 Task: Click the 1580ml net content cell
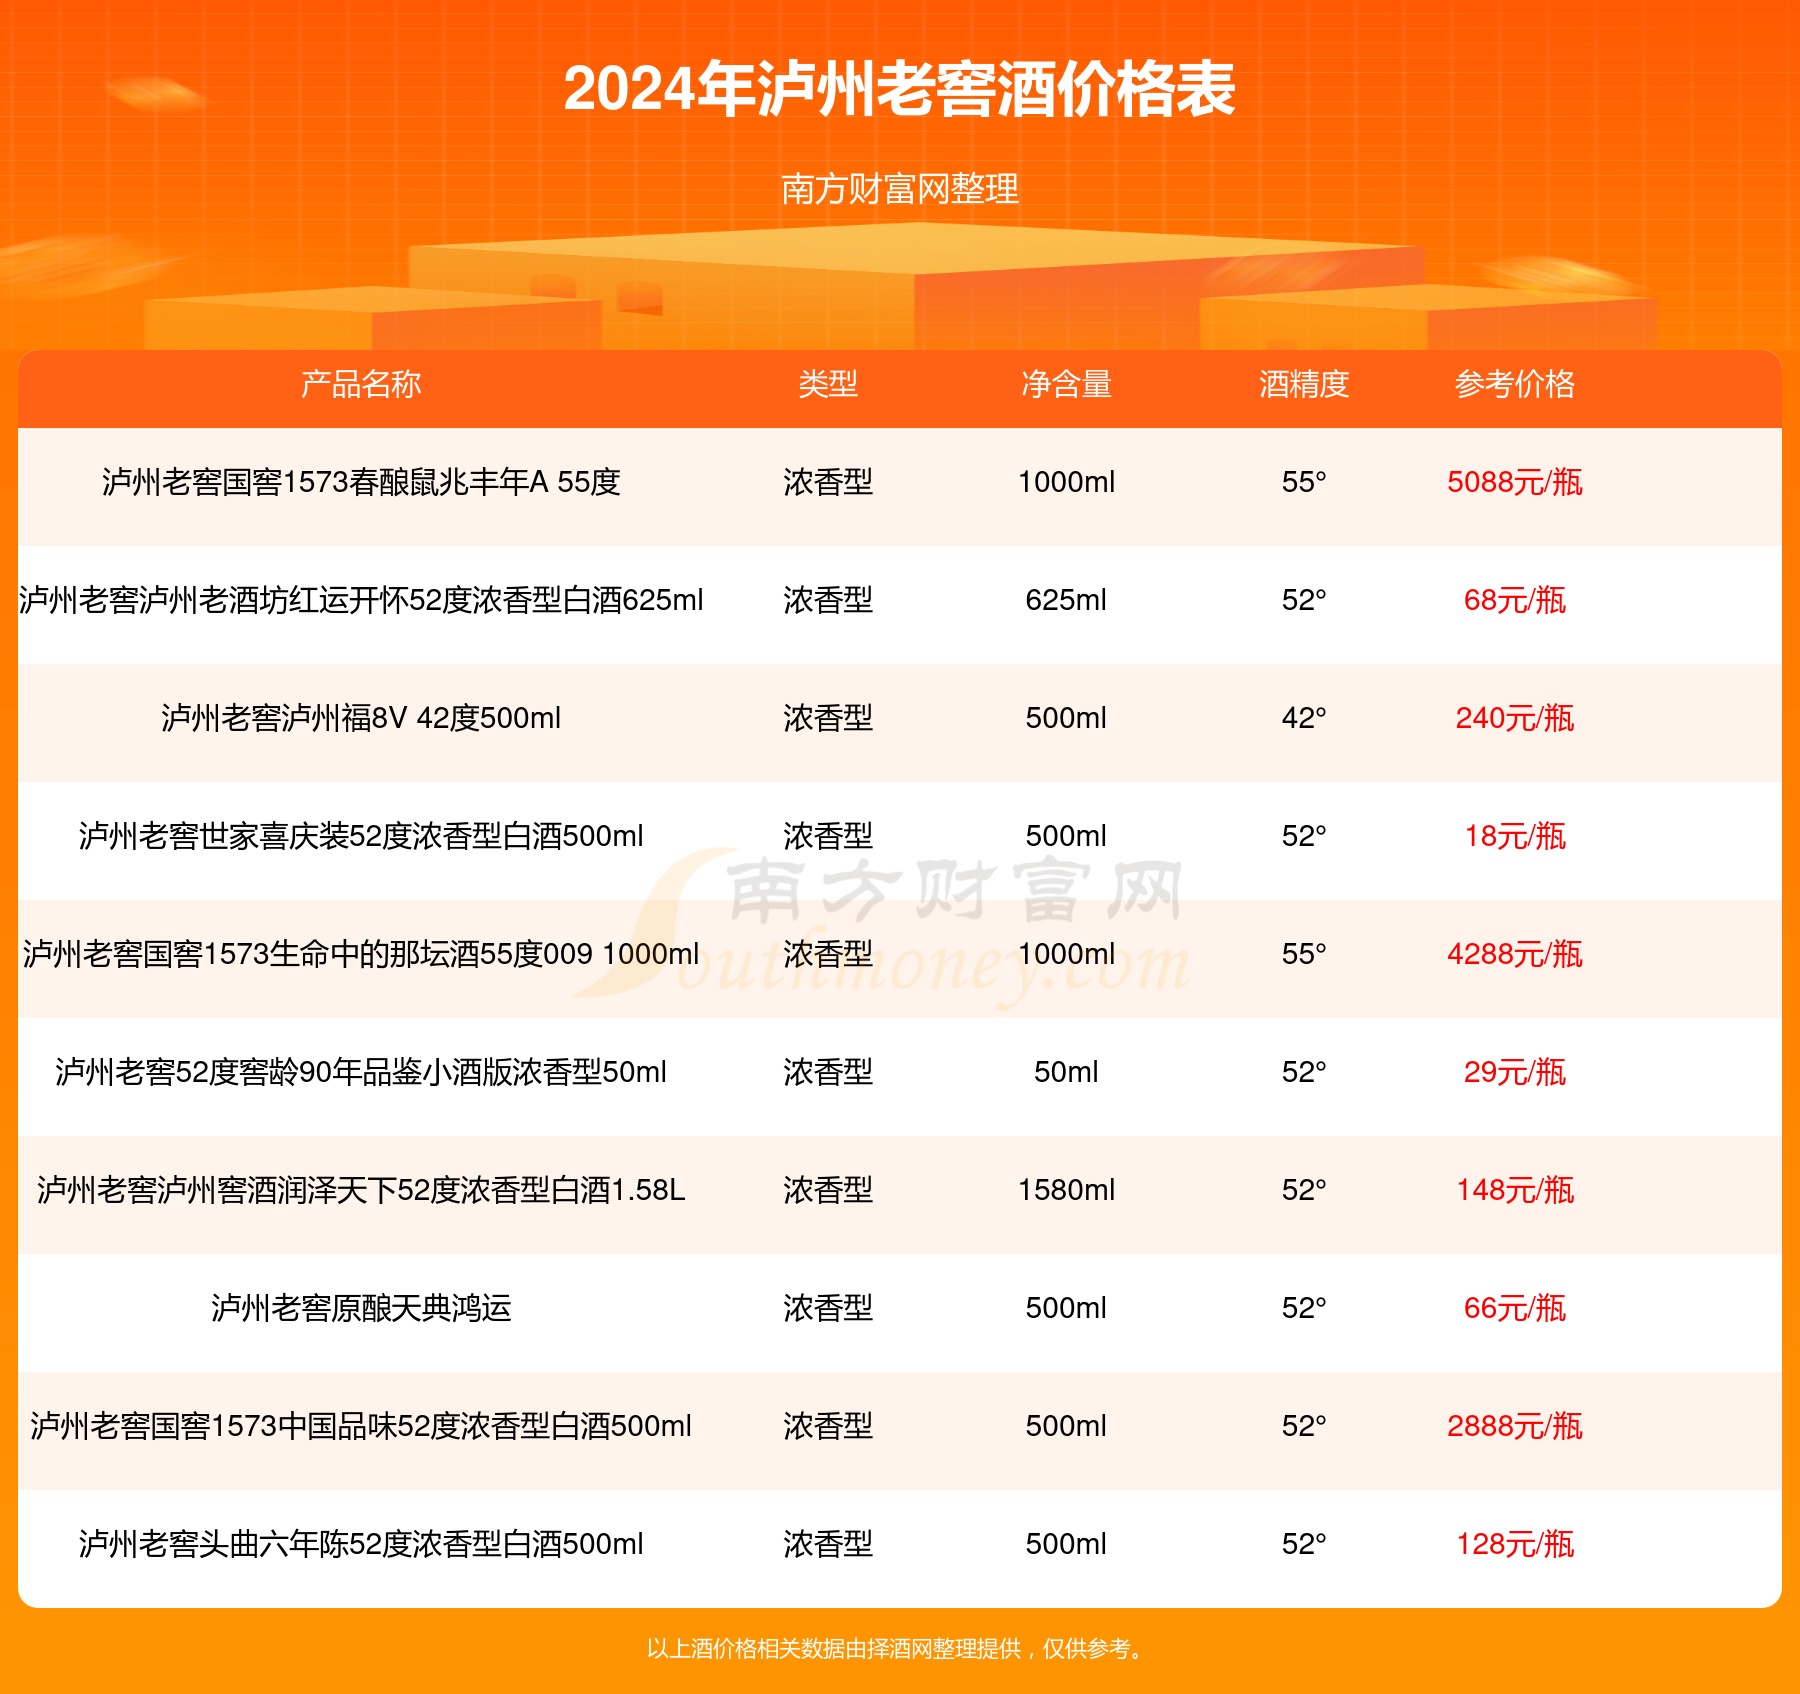[1066, 1190]
